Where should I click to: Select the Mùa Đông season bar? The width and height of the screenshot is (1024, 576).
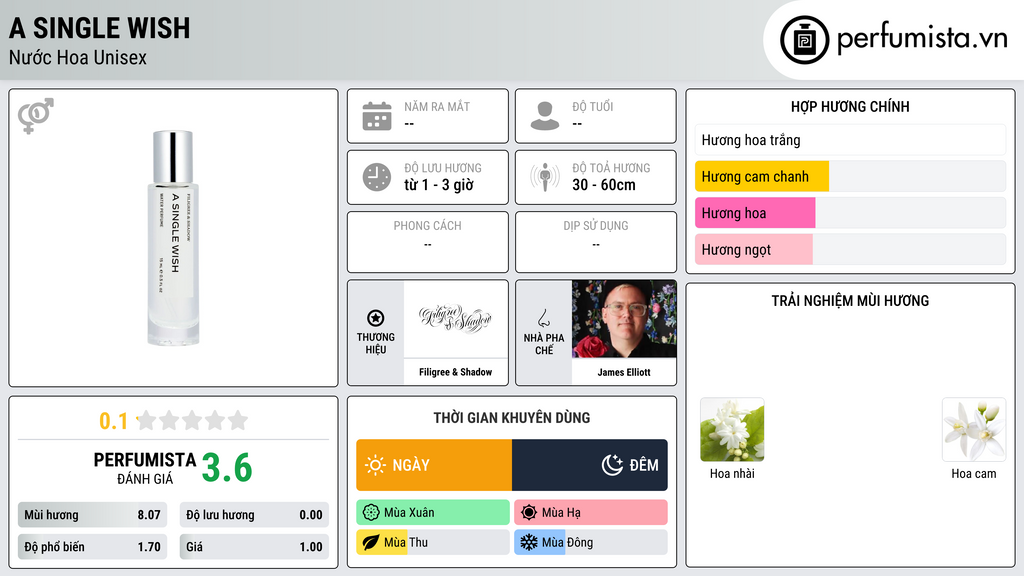coord(591,542)
